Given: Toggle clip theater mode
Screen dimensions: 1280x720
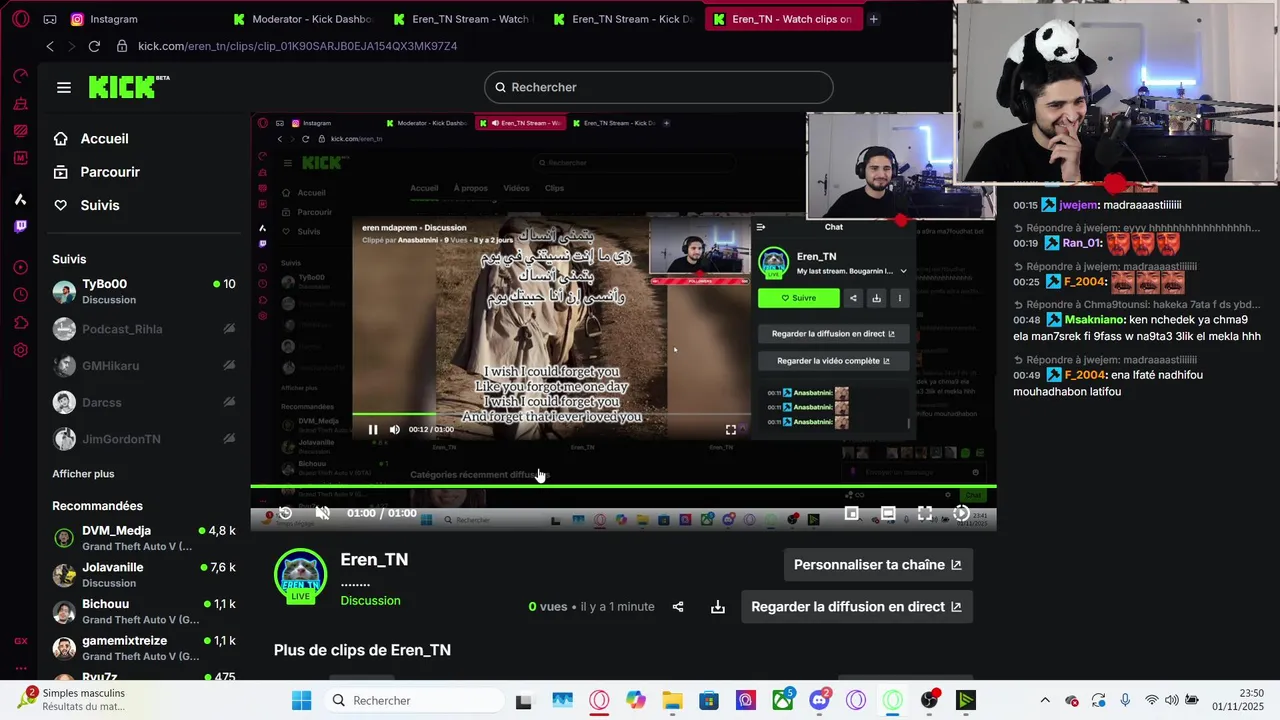Looking at the screenshot, I should [x=888, y=513].
